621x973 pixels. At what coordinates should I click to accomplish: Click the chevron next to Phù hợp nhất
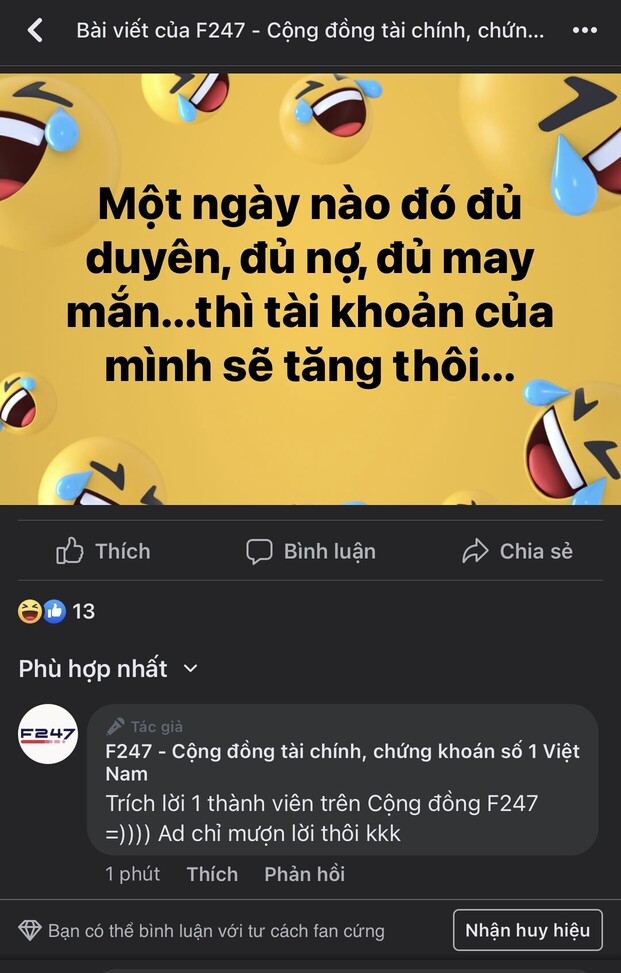[190, 669]
